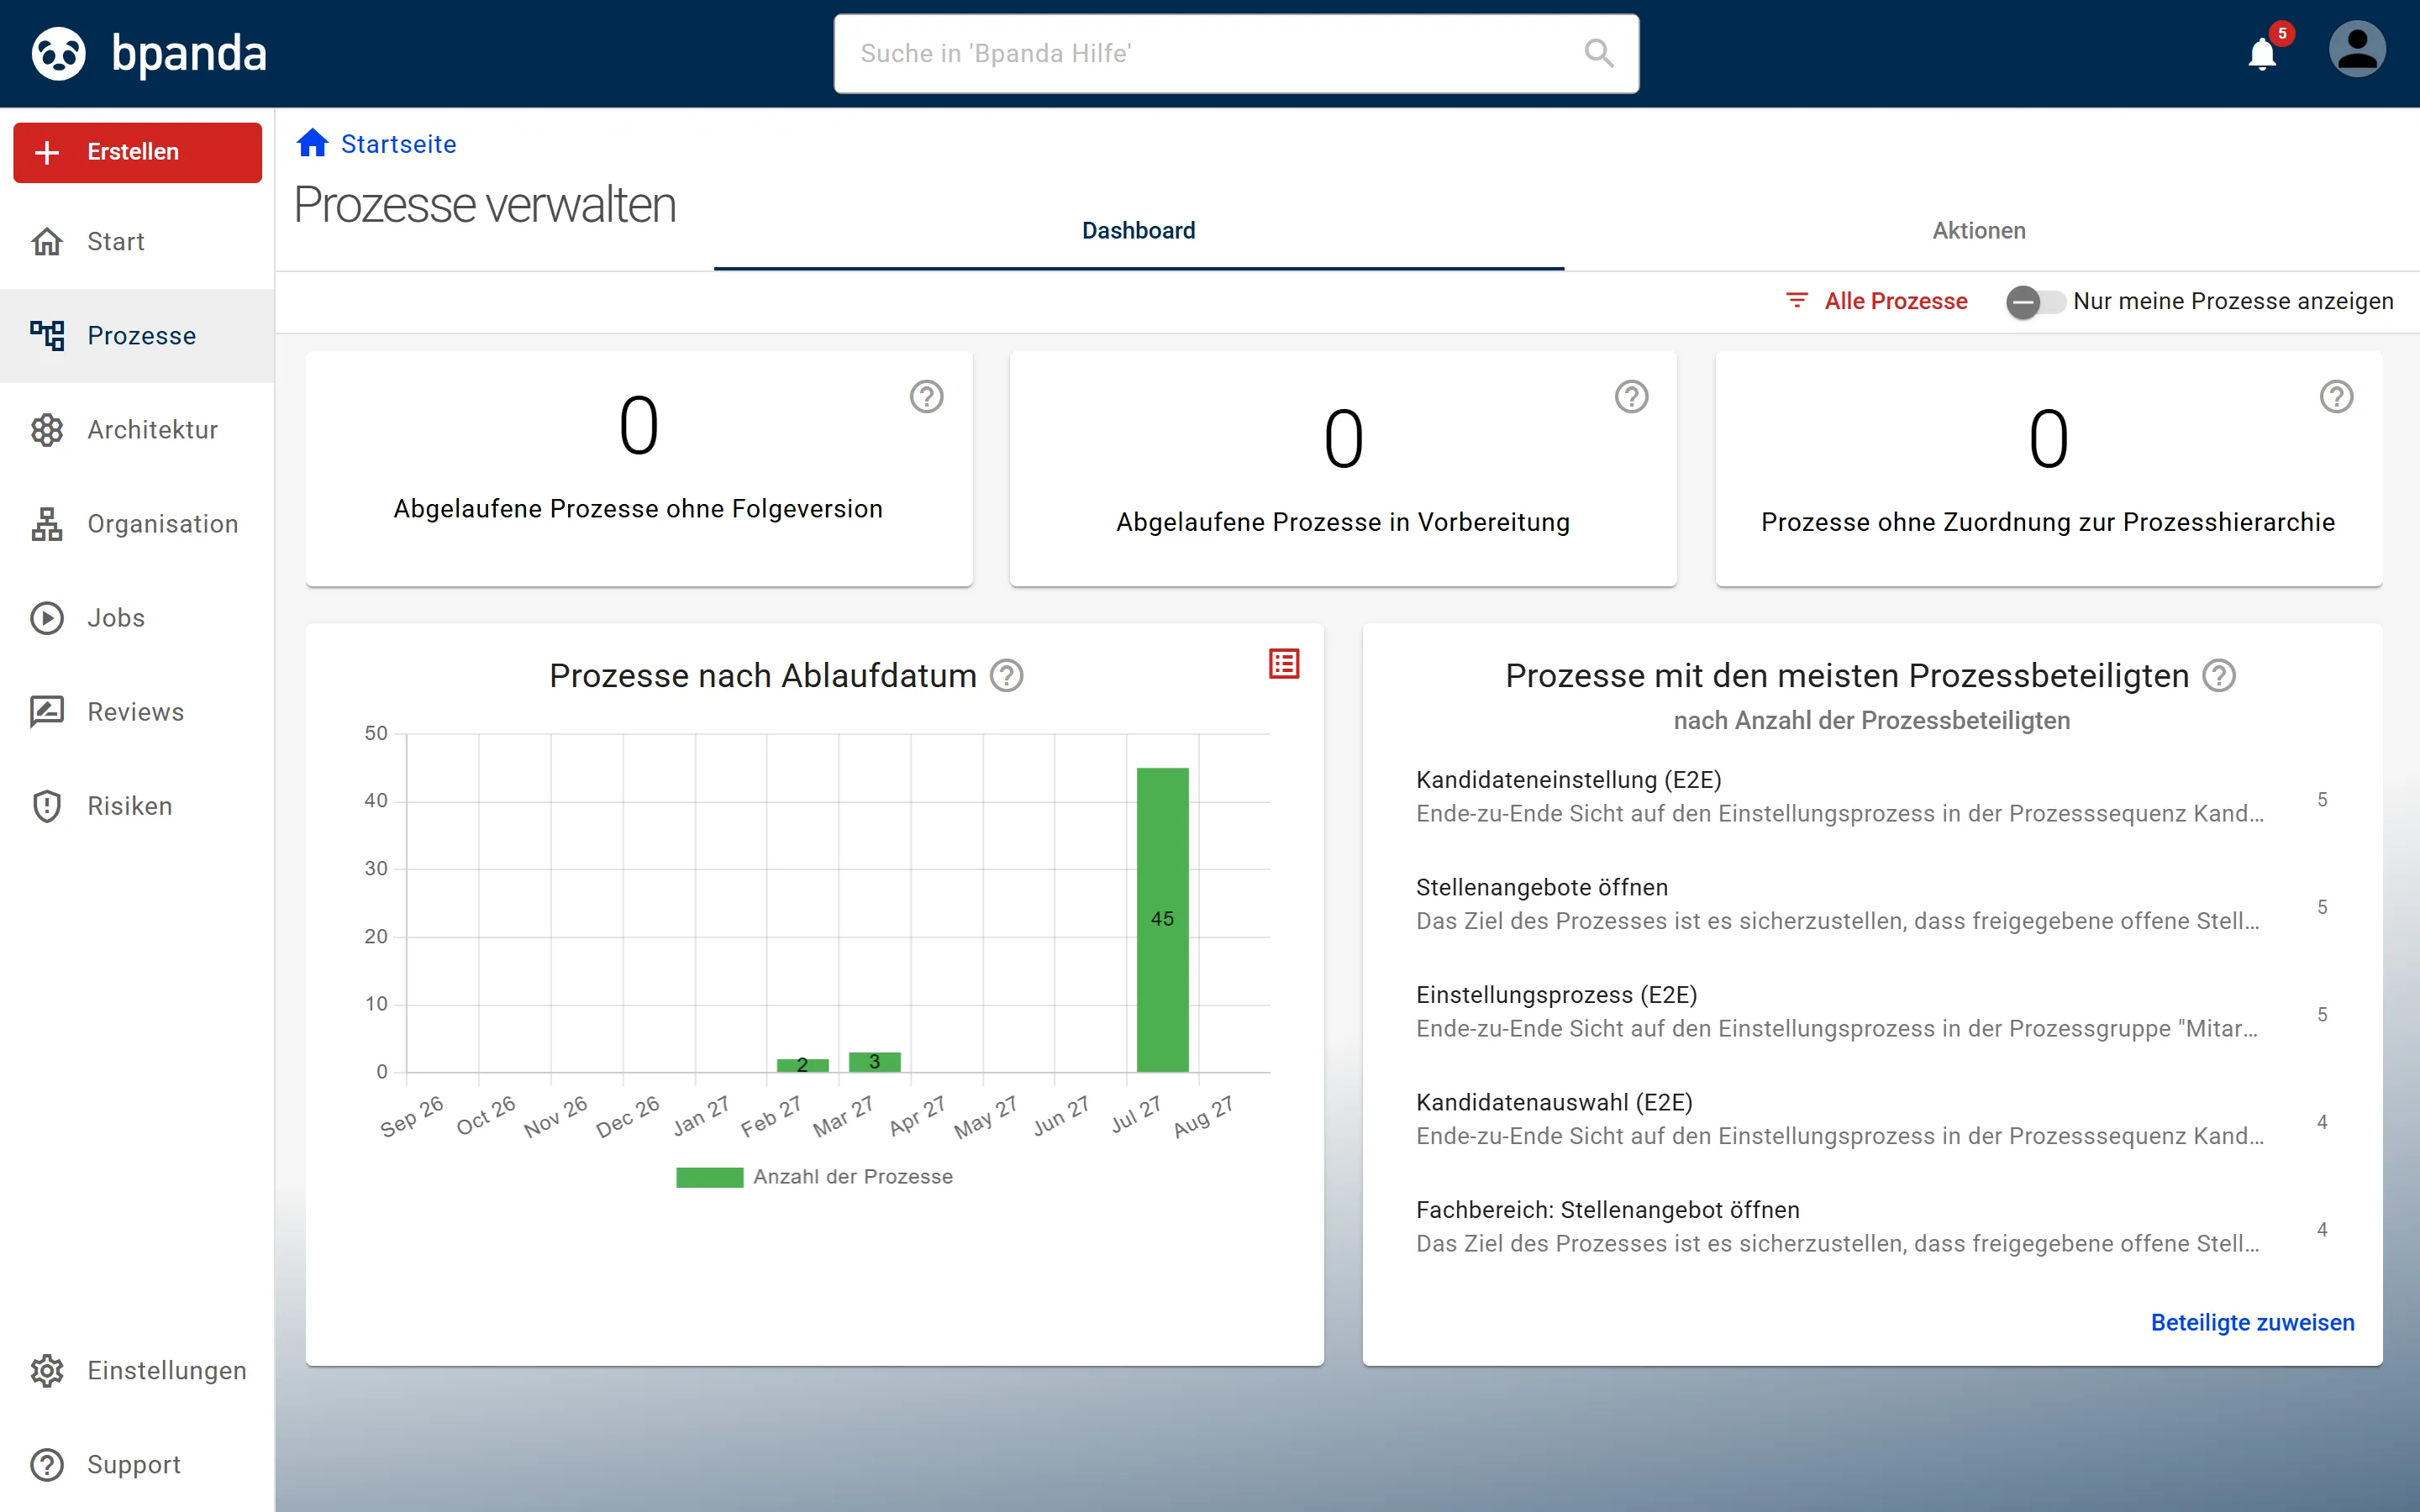Toggle Nur meine Prozesse anzeigen switch
Viewport: 2420px width, 1512px height.
[2035, 302]
